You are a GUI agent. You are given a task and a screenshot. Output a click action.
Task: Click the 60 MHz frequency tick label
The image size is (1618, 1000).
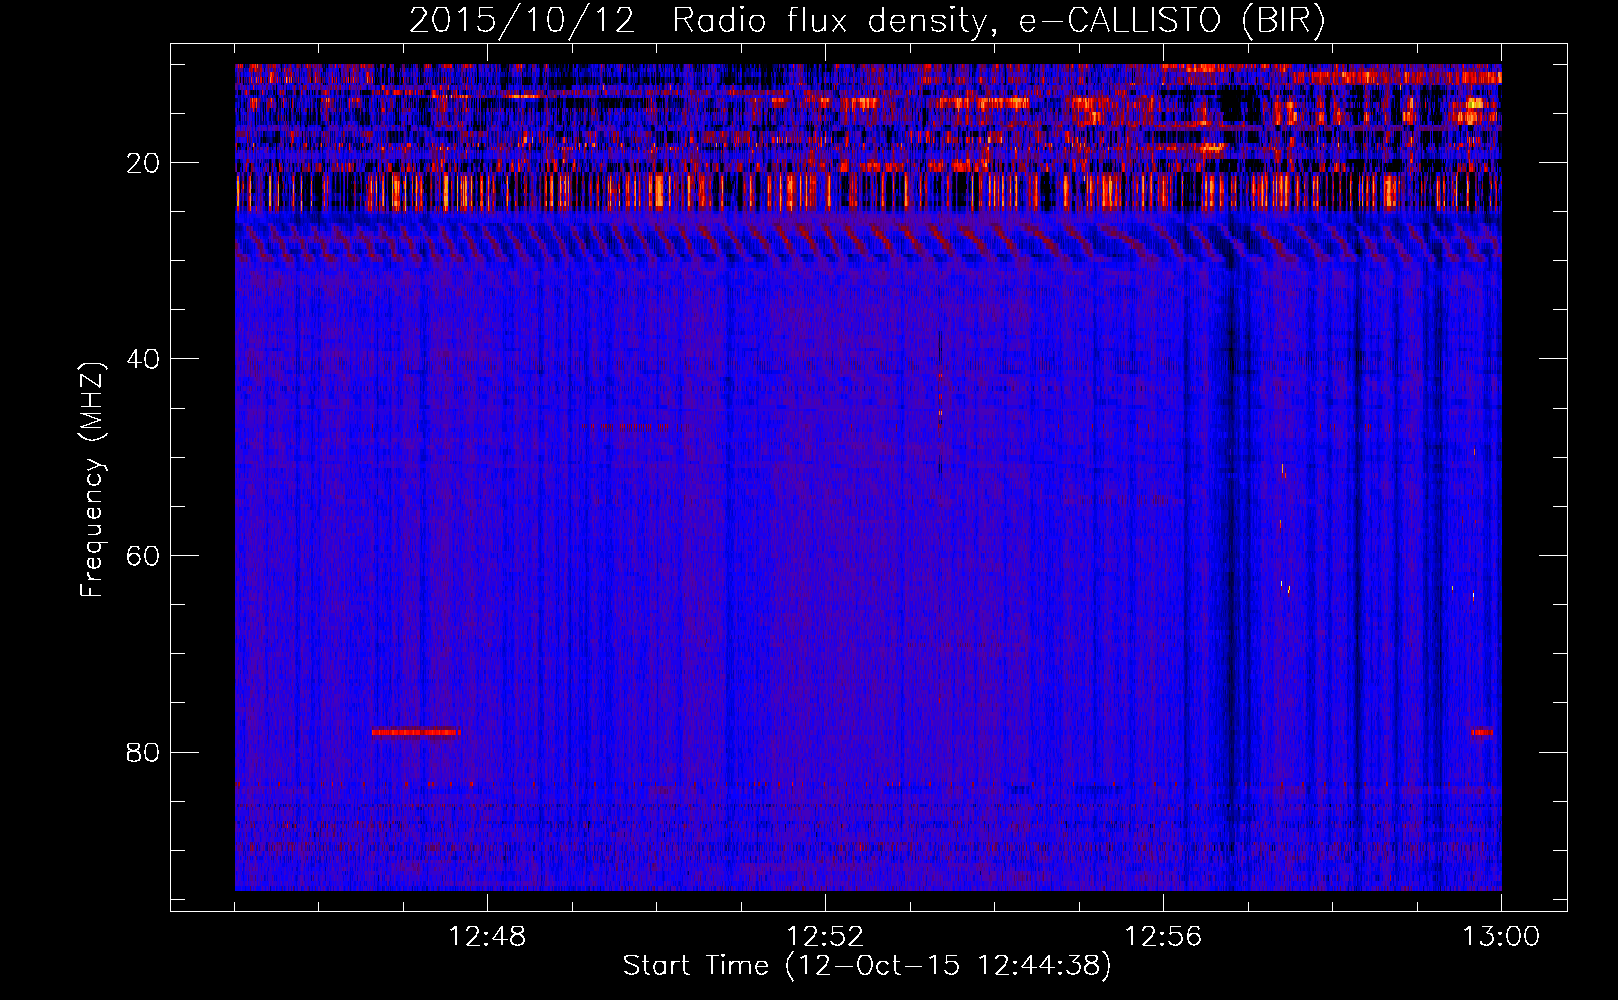pos(144,556)
